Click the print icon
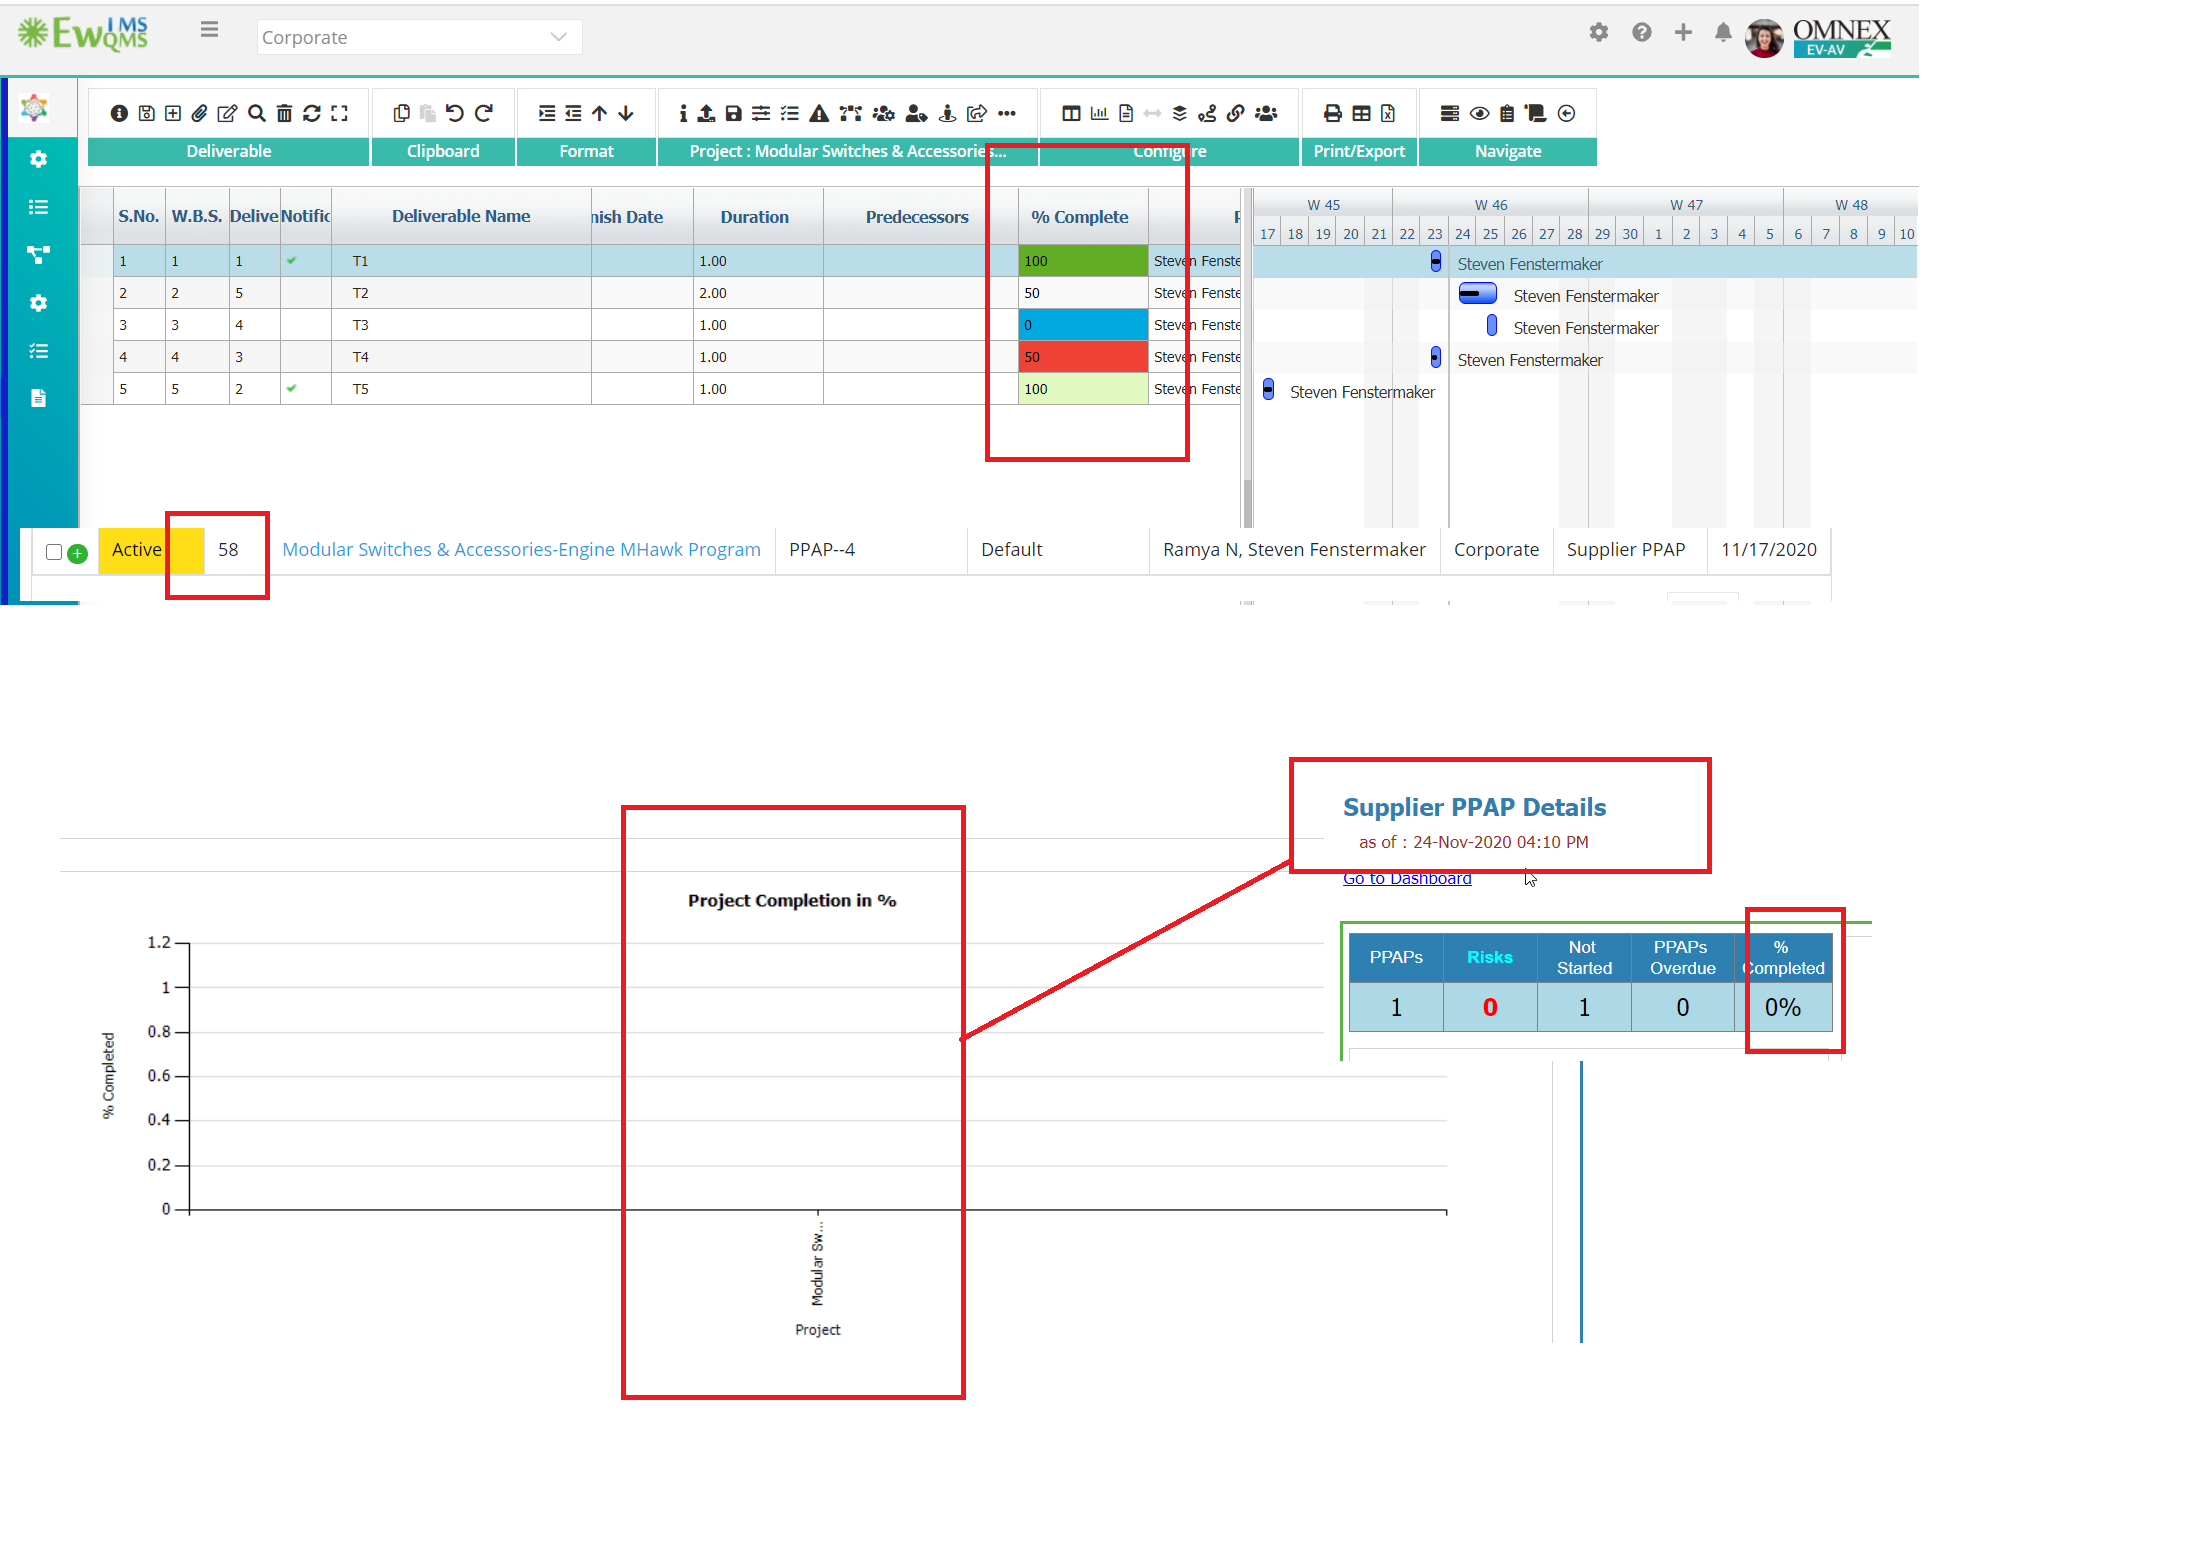Image resolution: width=2200 pixels, height=1542 pixels. tap(1333, 114)
